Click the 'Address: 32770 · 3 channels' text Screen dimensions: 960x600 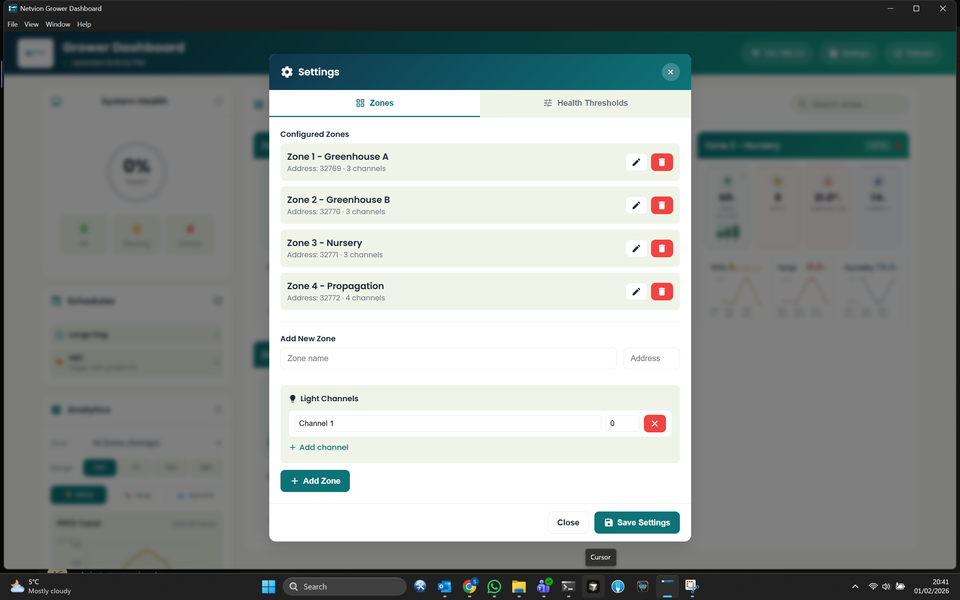[x=336, y=212]
